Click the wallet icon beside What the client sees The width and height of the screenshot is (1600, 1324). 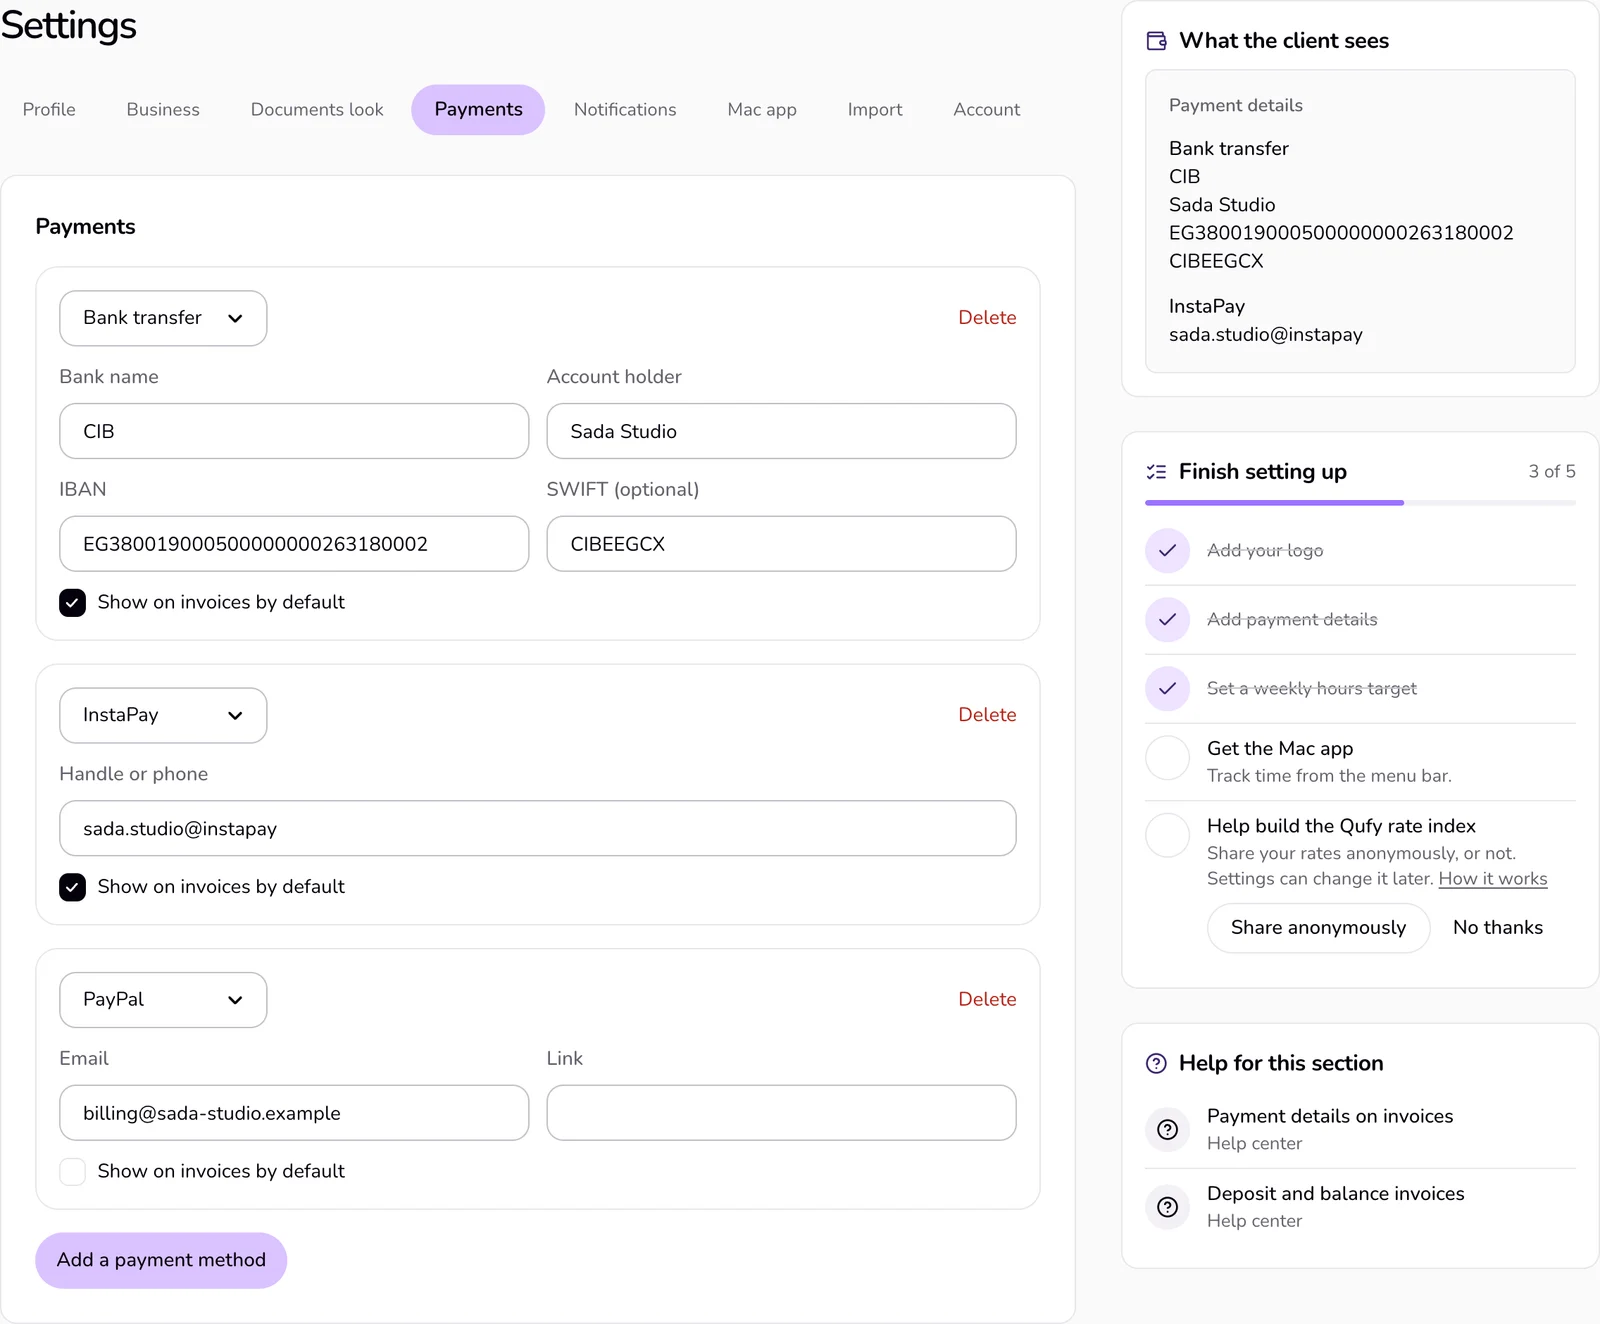click(1156, 41)
